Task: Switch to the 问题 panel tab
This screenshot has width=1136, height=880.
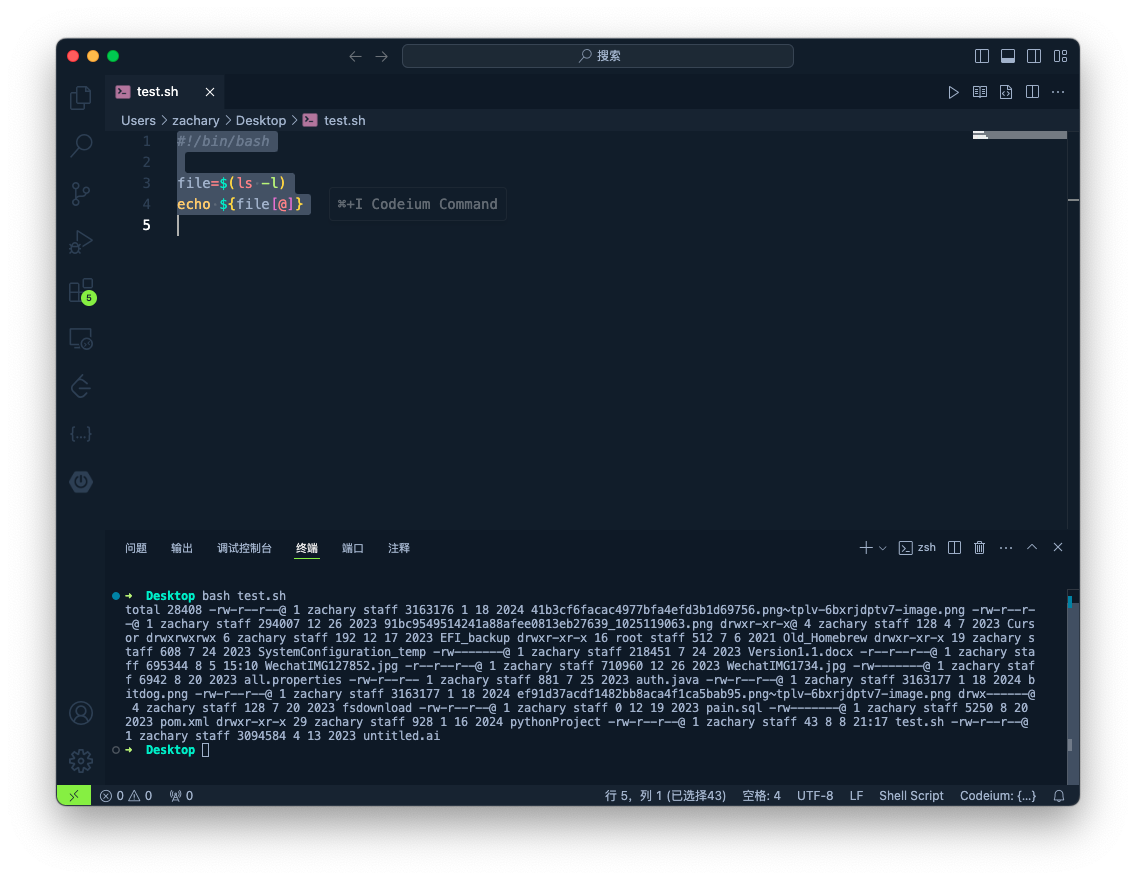Action: (136, 548)
